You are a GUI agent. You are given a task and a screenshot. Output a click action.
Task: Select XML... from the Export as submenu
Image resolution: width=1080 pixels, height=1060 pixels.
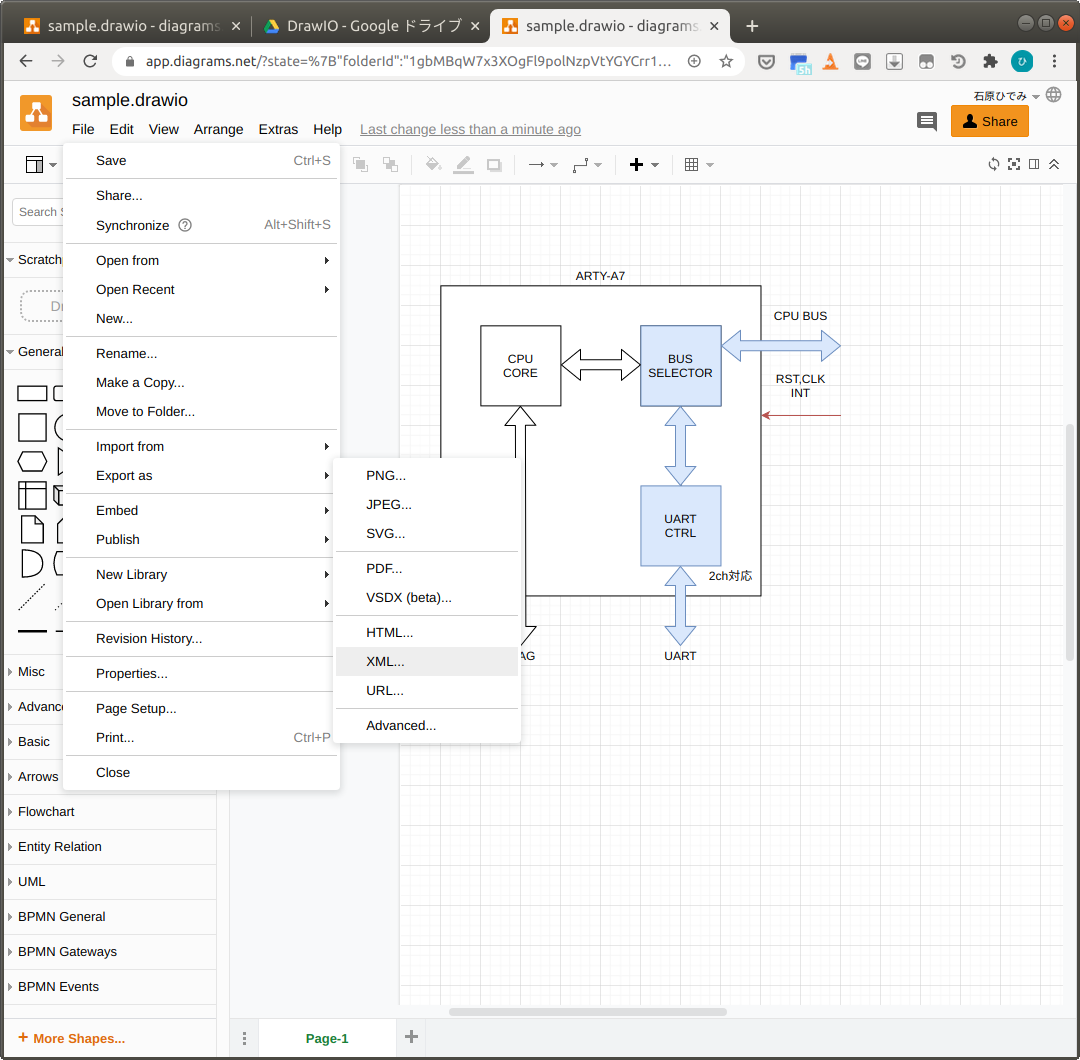click(385, 662)
